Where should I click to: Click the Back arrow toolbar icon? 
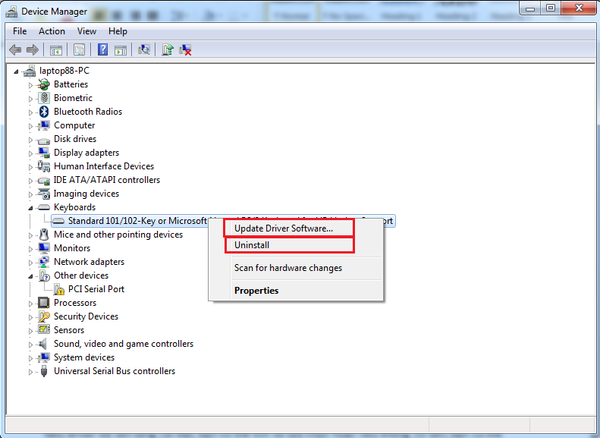15,50
